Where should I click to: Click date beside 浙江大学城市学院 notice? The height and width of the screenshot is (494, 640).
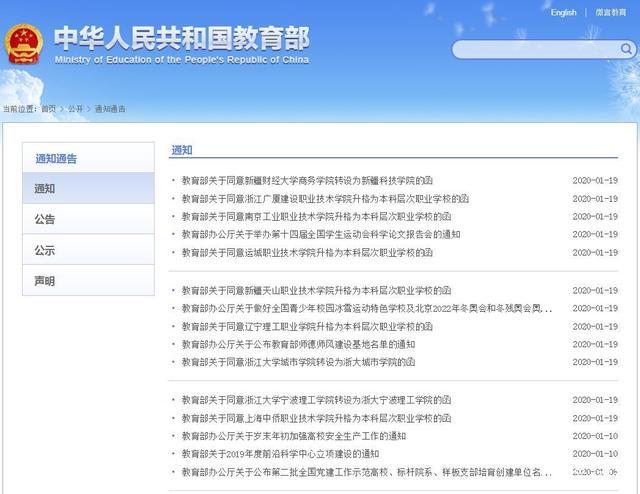pyautogui.click(x=595, y=362)
